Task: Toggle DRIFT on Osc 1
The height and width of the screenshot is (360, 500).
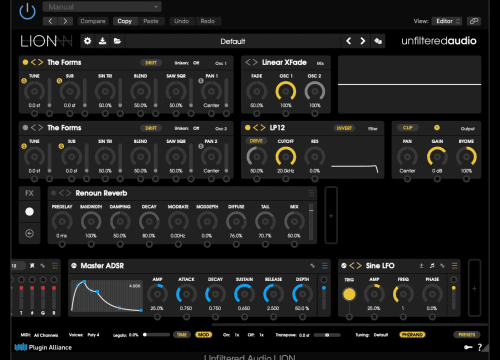Action: click(x=151, y=63)
